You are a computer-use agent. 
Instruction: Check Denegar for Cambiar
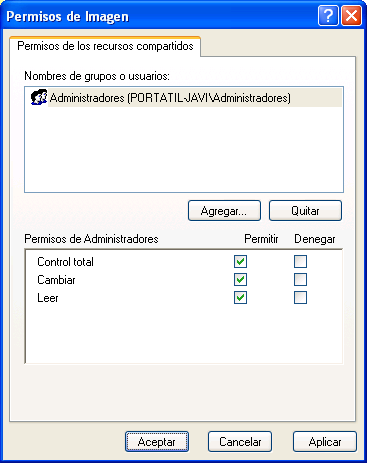(300, 280)
